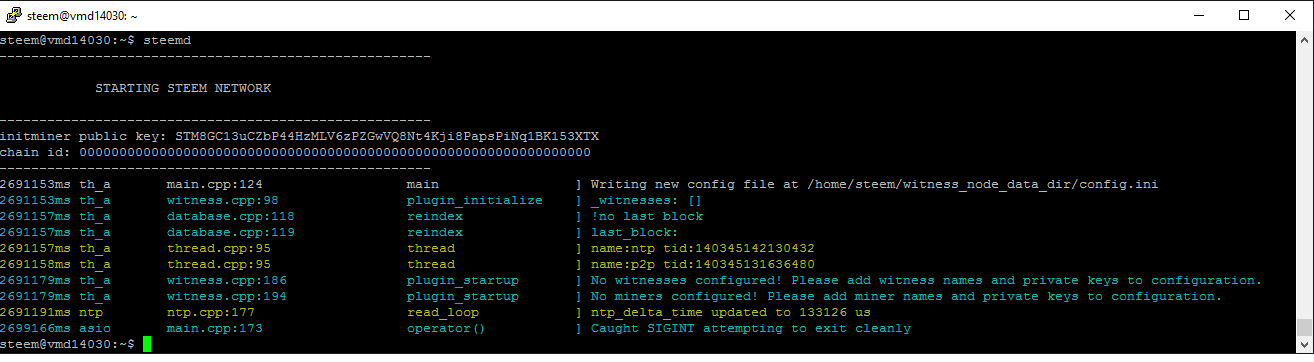Click the Caught SIGINT message line
This screenshot has width=1314, height=362.
(x=751, y=328)
